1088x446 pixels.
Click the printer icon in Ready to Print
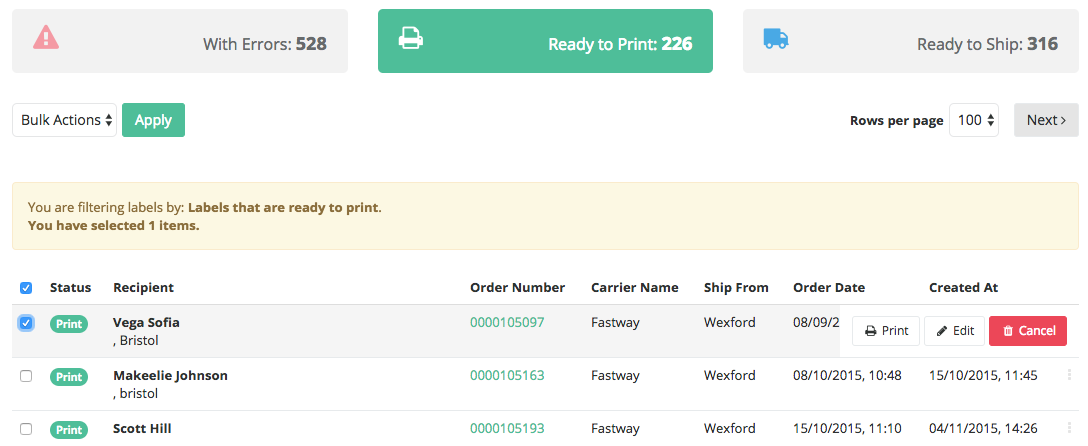pos(410,37)
